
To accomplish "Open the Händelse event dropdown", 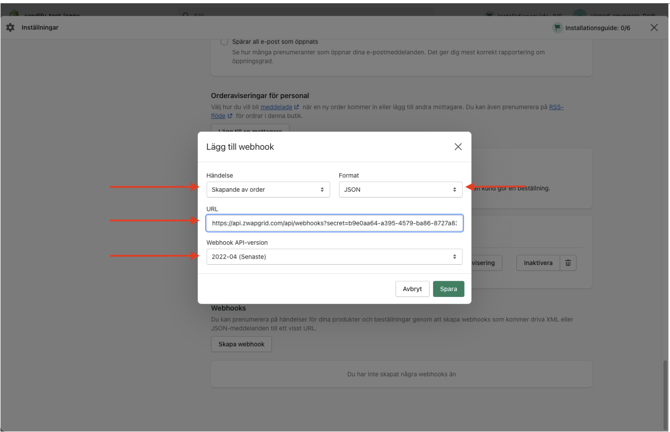I will coord(267,189).
